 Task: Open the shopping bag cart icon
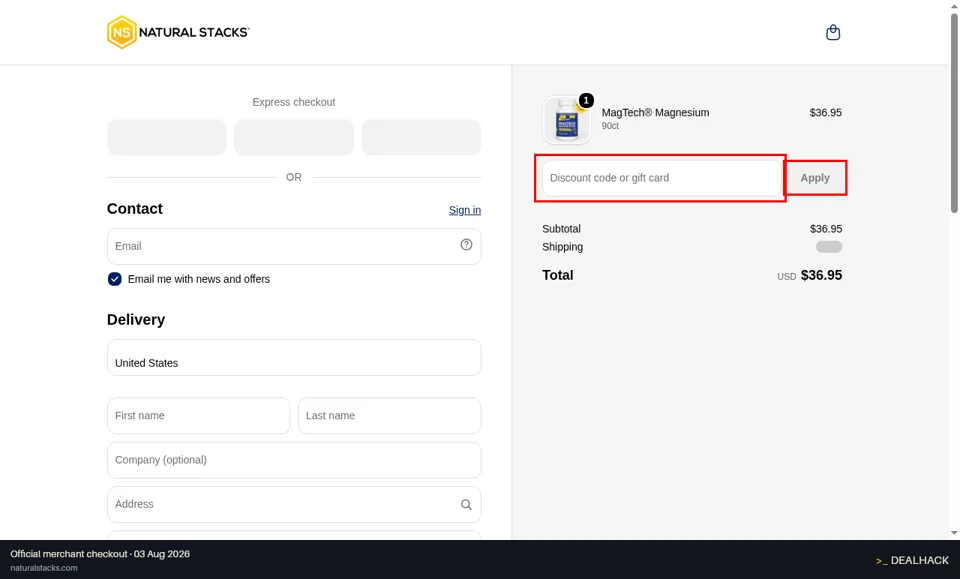click(833, 32)
